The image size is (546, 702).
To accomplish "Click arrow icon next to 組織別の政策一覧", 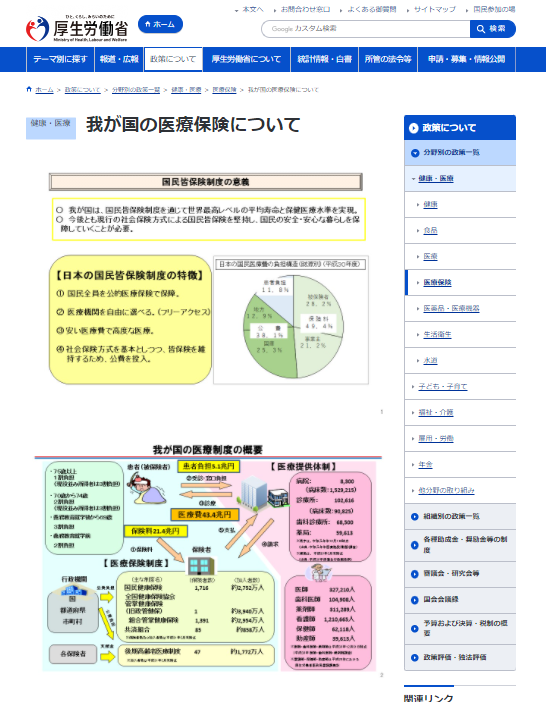I will click(415, 517).
